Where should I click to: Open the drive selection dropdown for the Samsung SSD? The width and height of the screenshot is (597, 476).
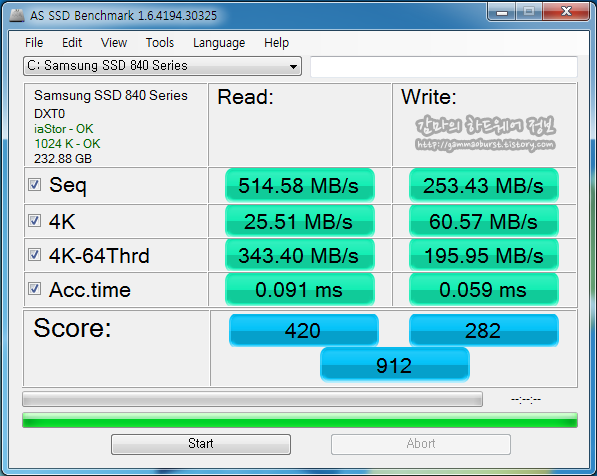coord(162,66)
